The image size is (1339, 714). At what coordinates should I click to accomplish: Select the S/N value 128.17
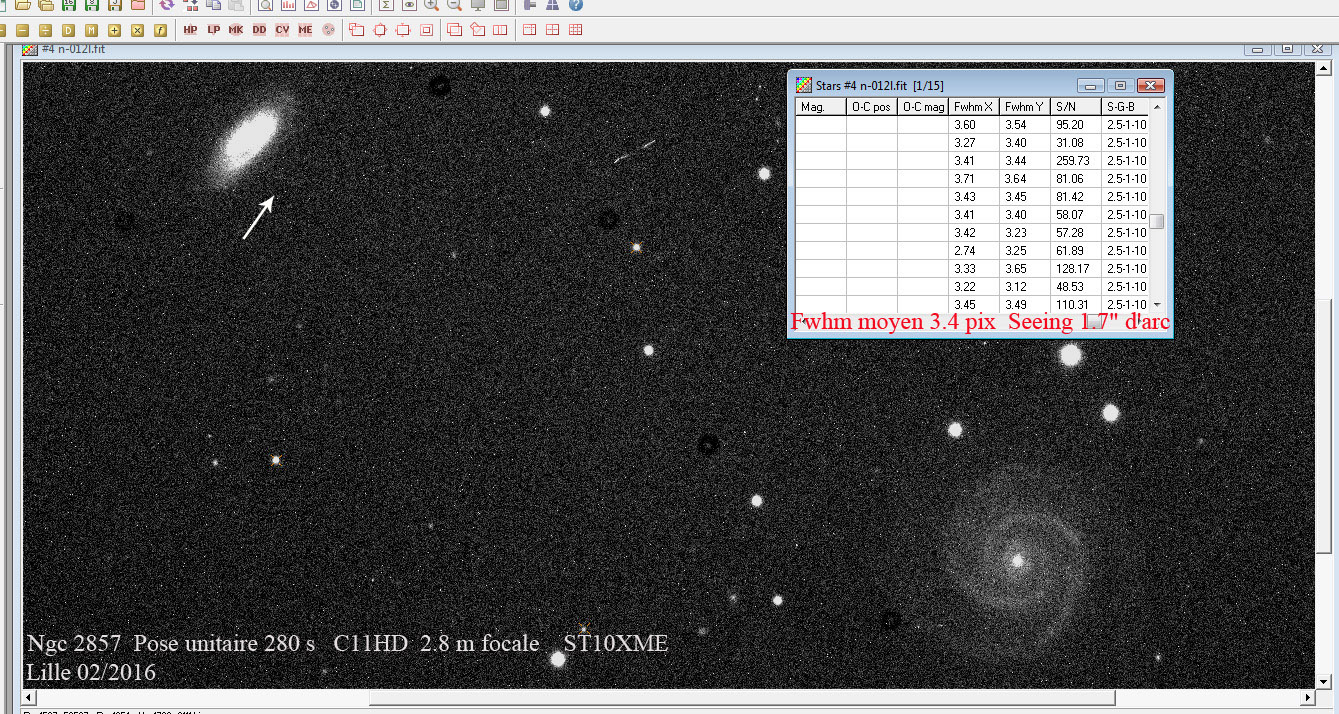(1076, 269)
